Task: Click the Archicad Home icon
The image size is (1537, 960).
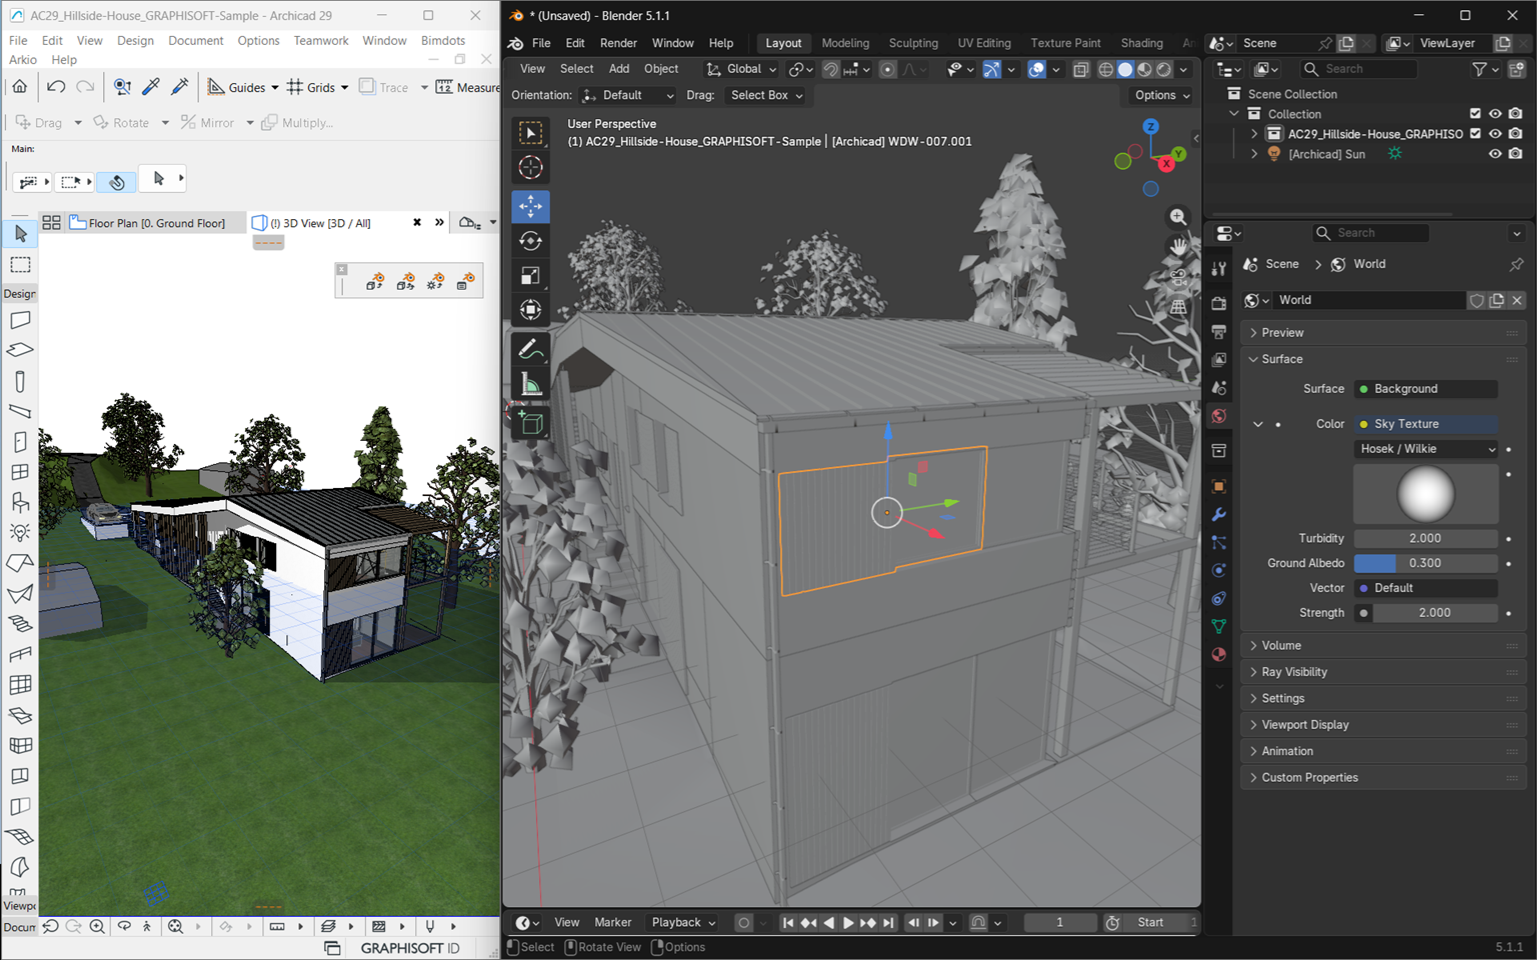Action: pyautogui.click(x=20, y=87)
